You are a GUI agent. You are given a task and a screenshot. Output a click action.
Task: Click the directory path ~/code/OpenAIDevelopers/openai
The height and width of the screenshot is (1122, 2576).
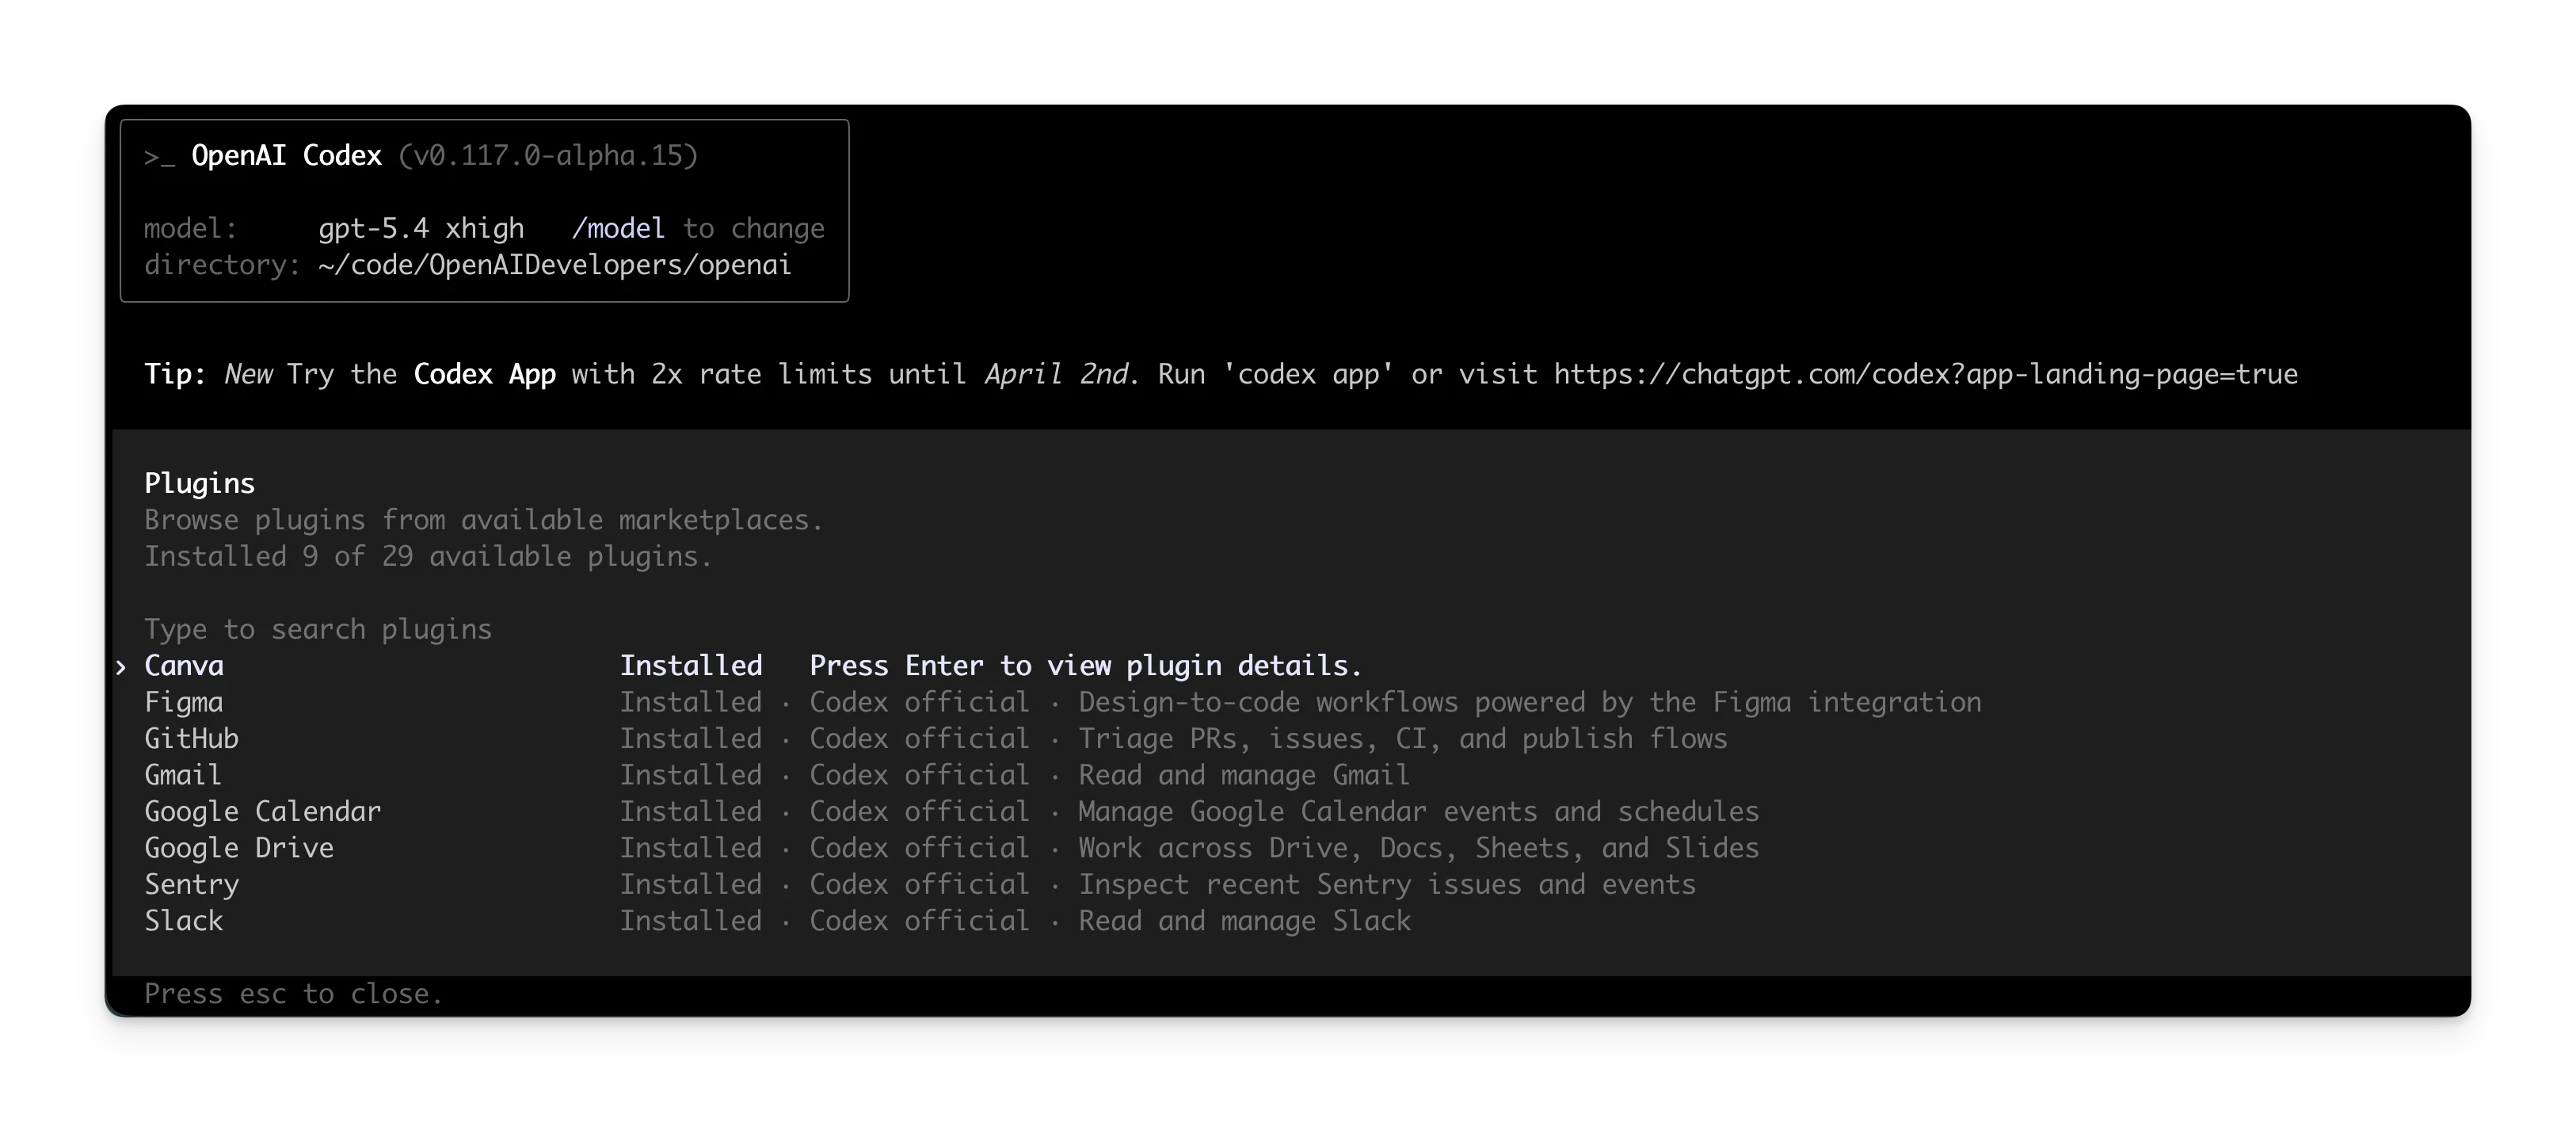555,265
